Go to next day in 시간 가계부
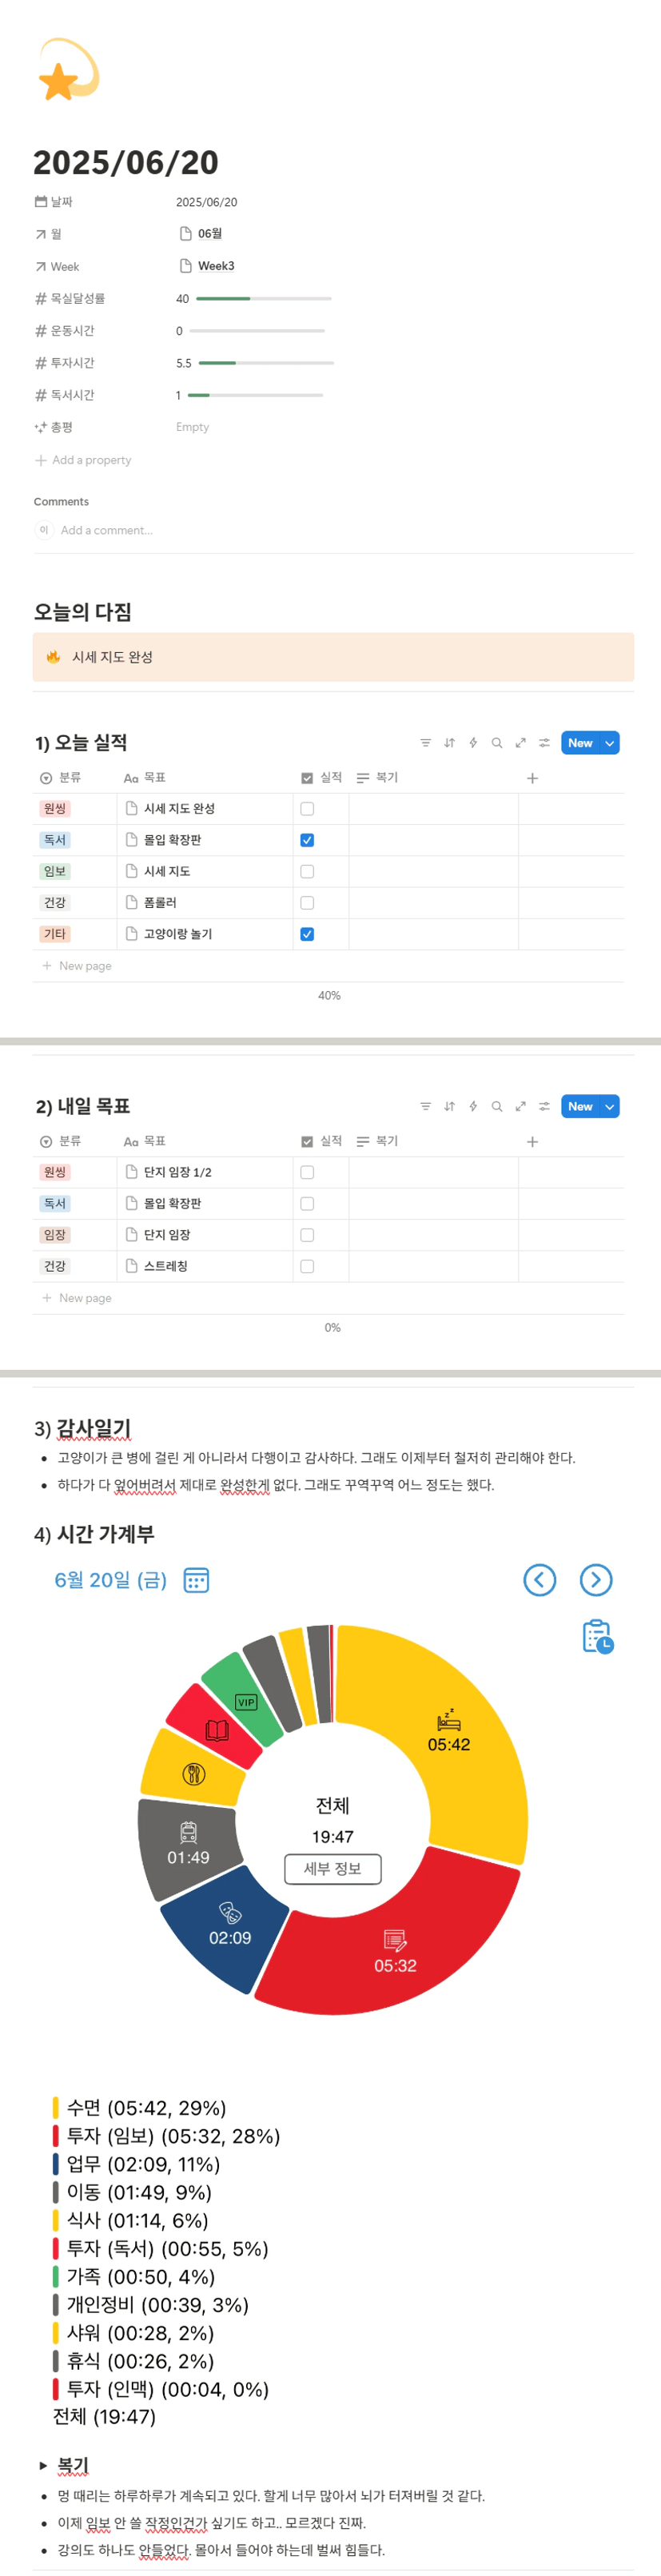Screen dimensions: 661x2576 pos(596,1580)
